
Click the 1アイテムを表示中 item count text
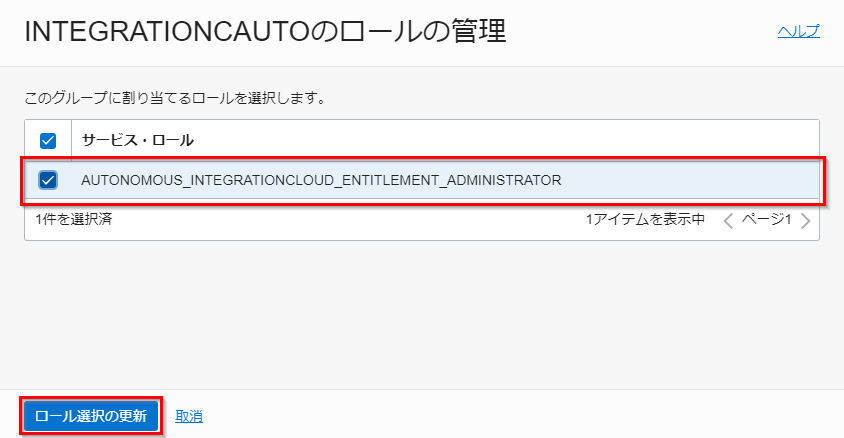point(645,220)
